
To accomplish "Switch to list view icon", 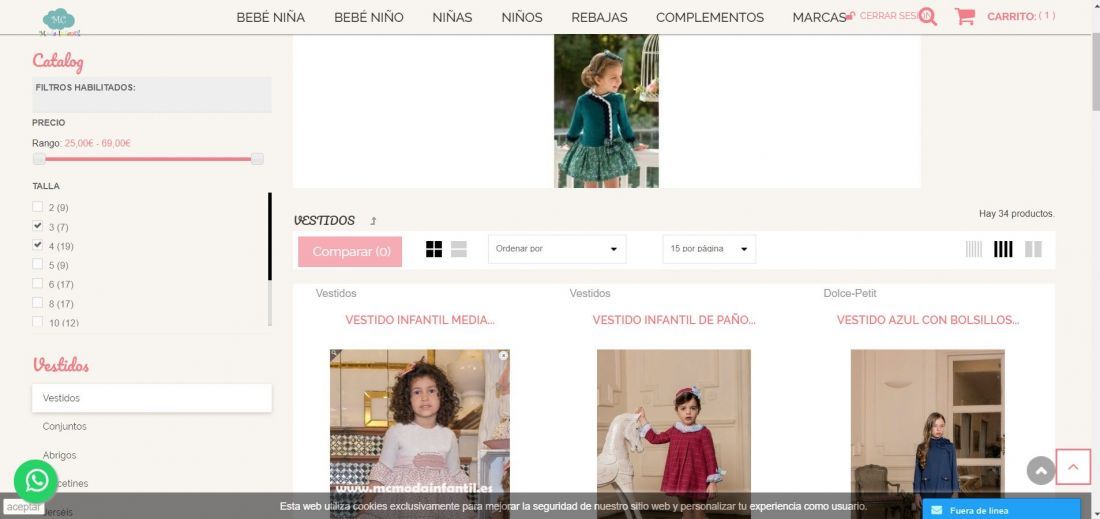I will click(x=459, y=249).
